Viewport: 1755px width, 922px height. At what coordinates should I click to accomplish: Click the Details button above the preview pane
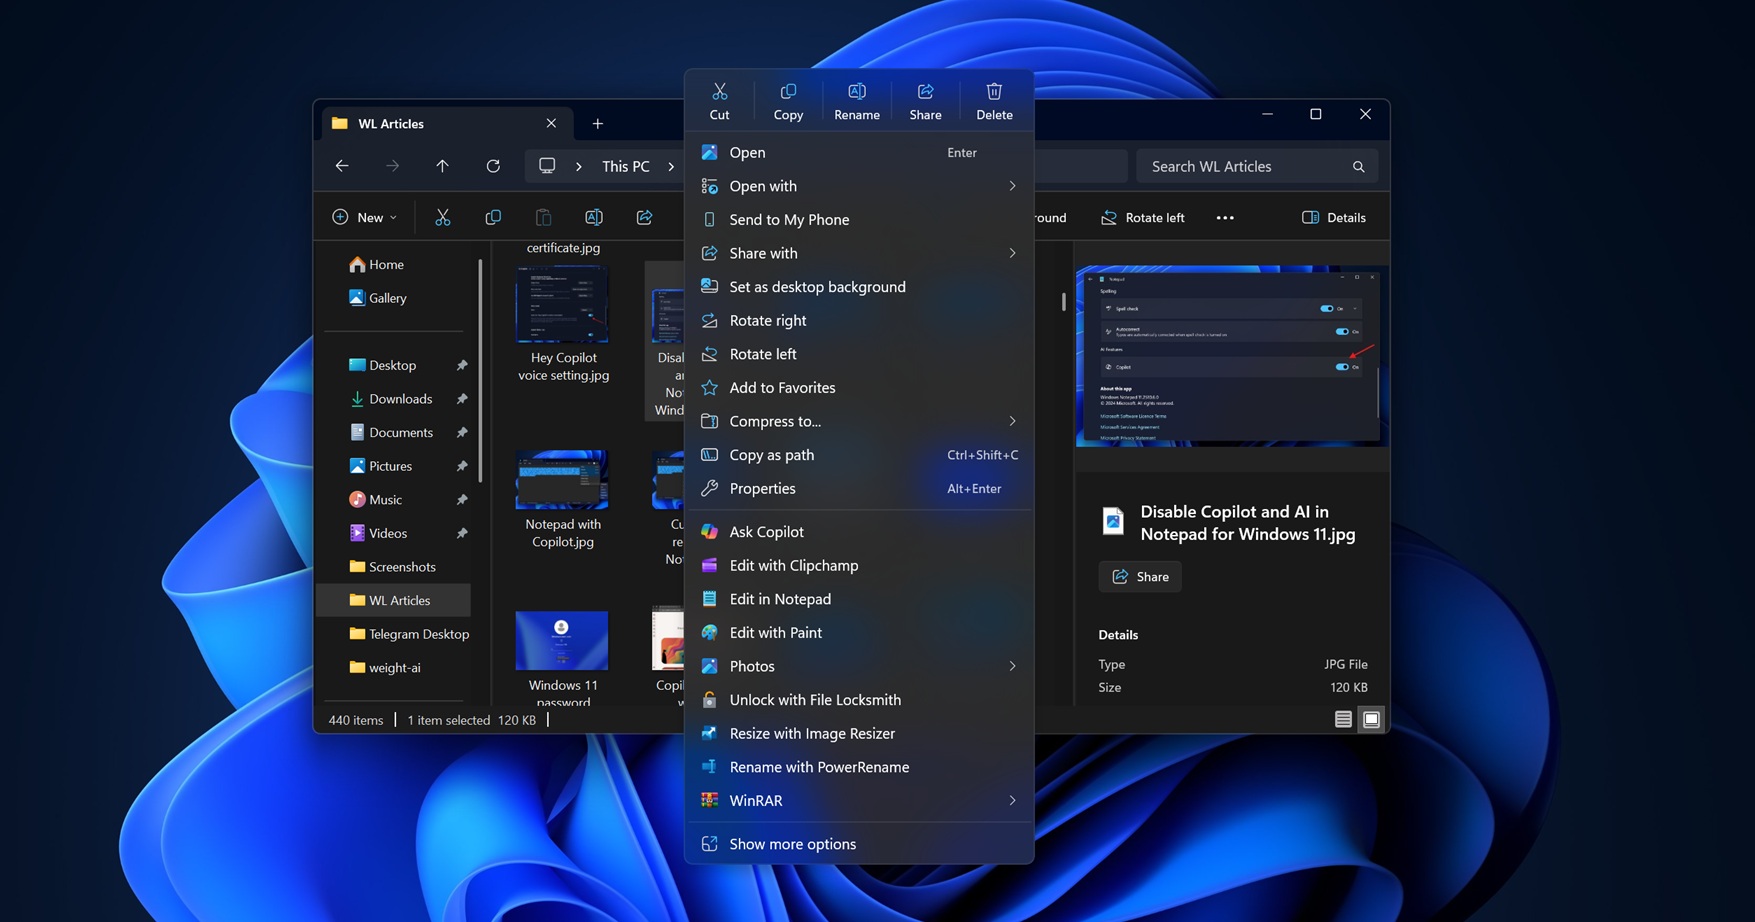pyautogui.click(x=1332, y=217)
